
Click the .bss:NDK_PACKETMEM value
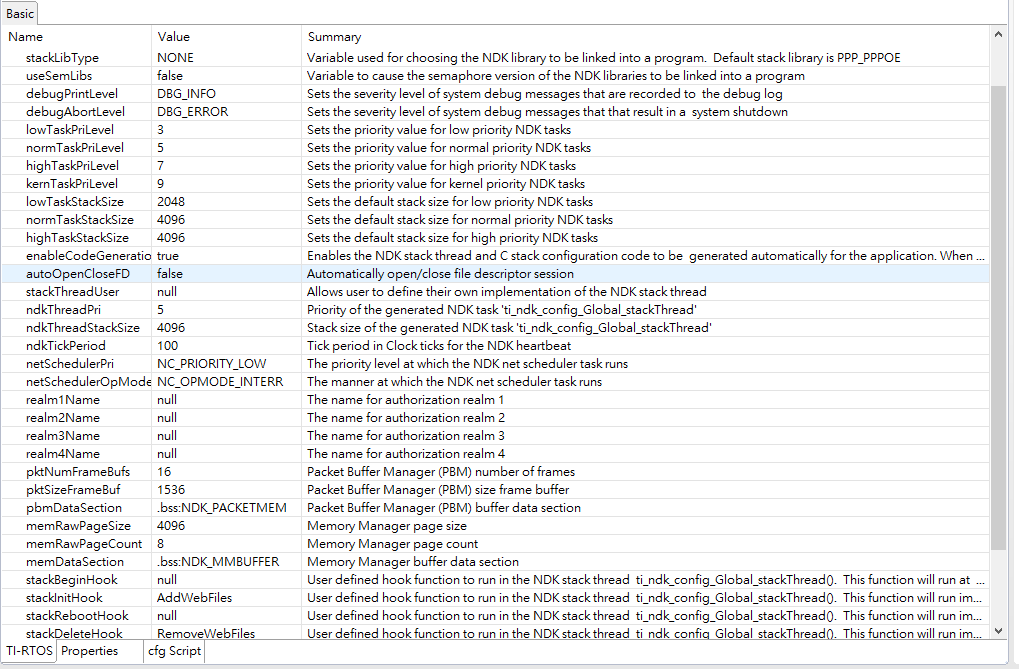[222, 508]
